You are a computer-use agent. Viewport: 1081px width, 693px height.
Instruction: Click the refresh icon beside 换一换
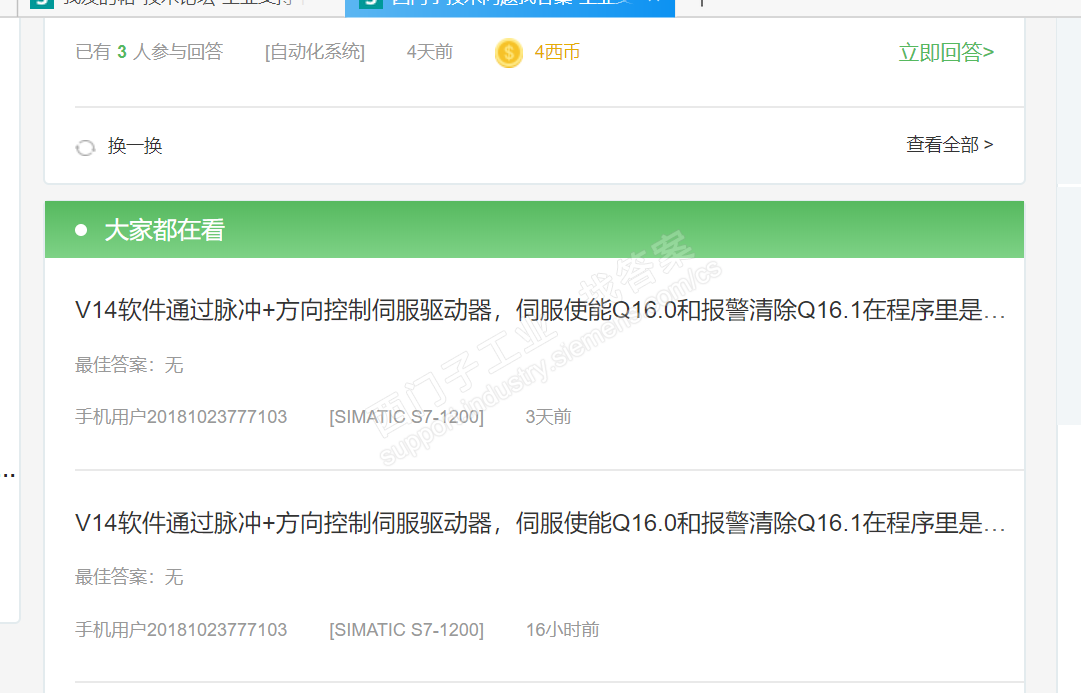coord(85,148)
